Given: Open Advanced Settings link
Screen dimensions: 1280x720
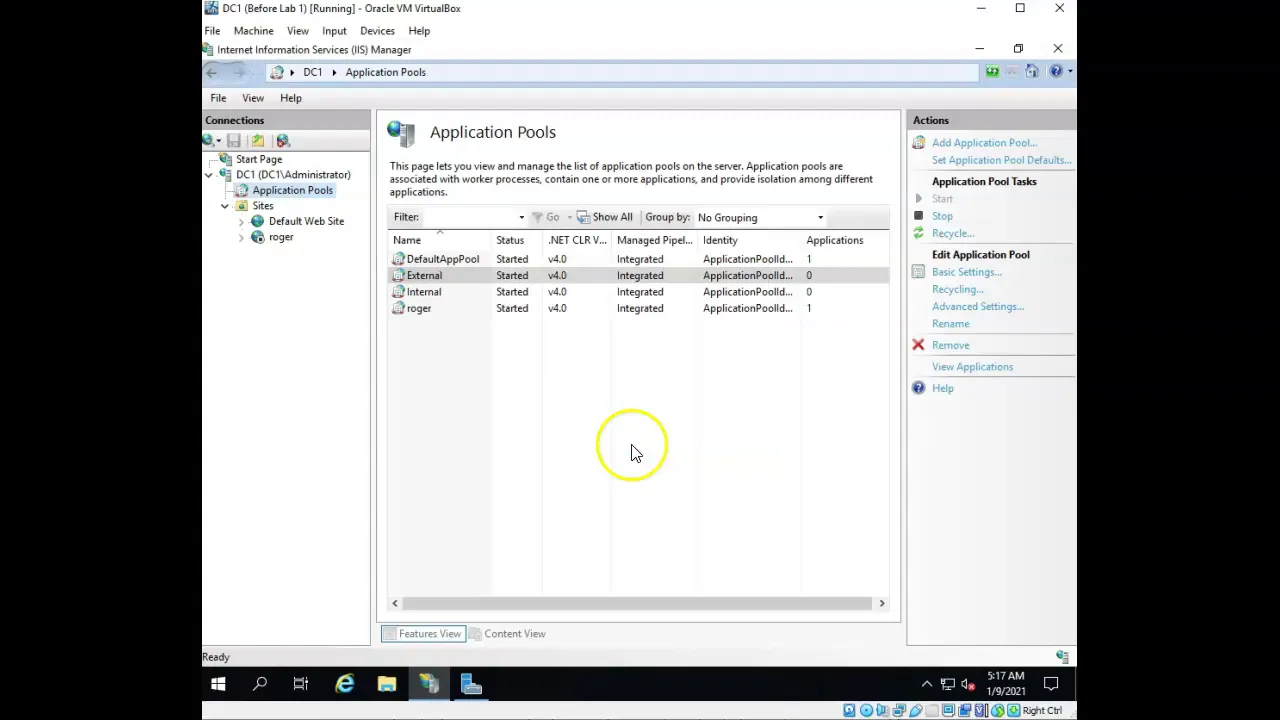Looking at the screenshot, I should [x=977, y=306].
